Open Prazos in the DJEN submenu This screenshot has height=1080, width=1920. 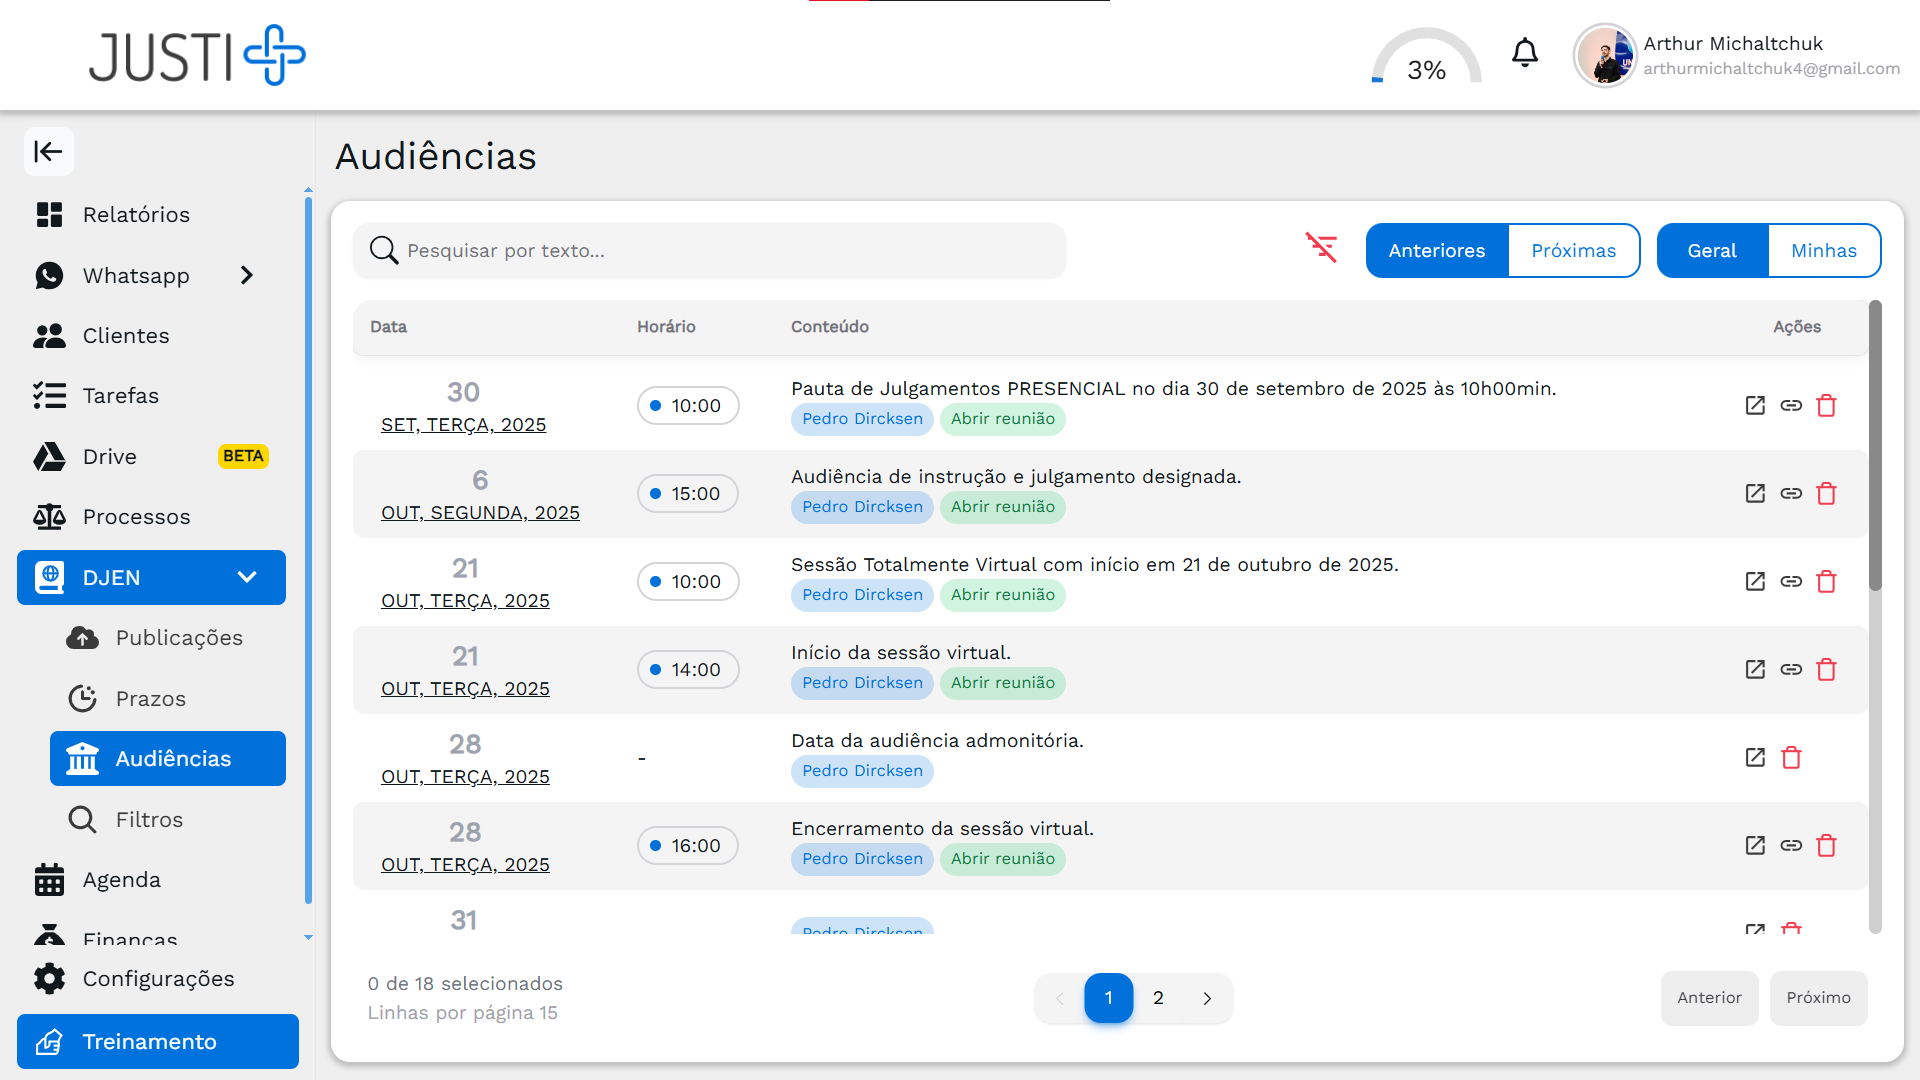tap(150, 699)
